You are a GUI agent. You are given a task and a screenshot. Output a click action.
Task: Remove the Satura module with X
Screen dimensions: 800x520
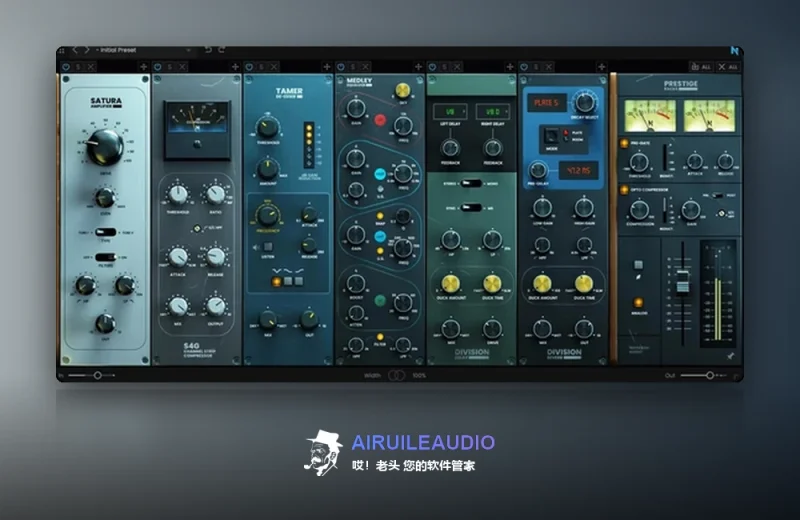[x=91, y=67]
